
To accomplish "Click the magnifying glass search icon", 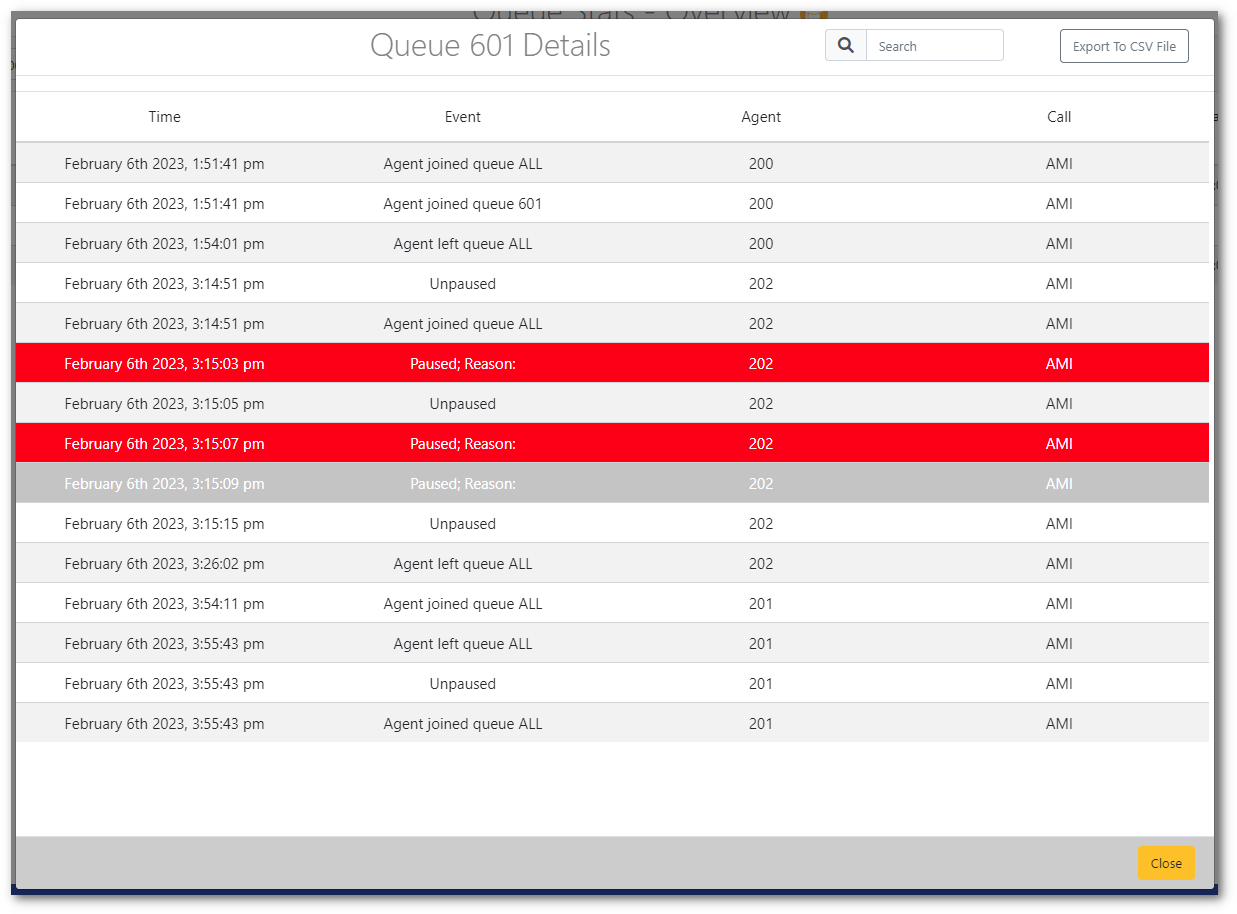I will (x=845, y=45).
